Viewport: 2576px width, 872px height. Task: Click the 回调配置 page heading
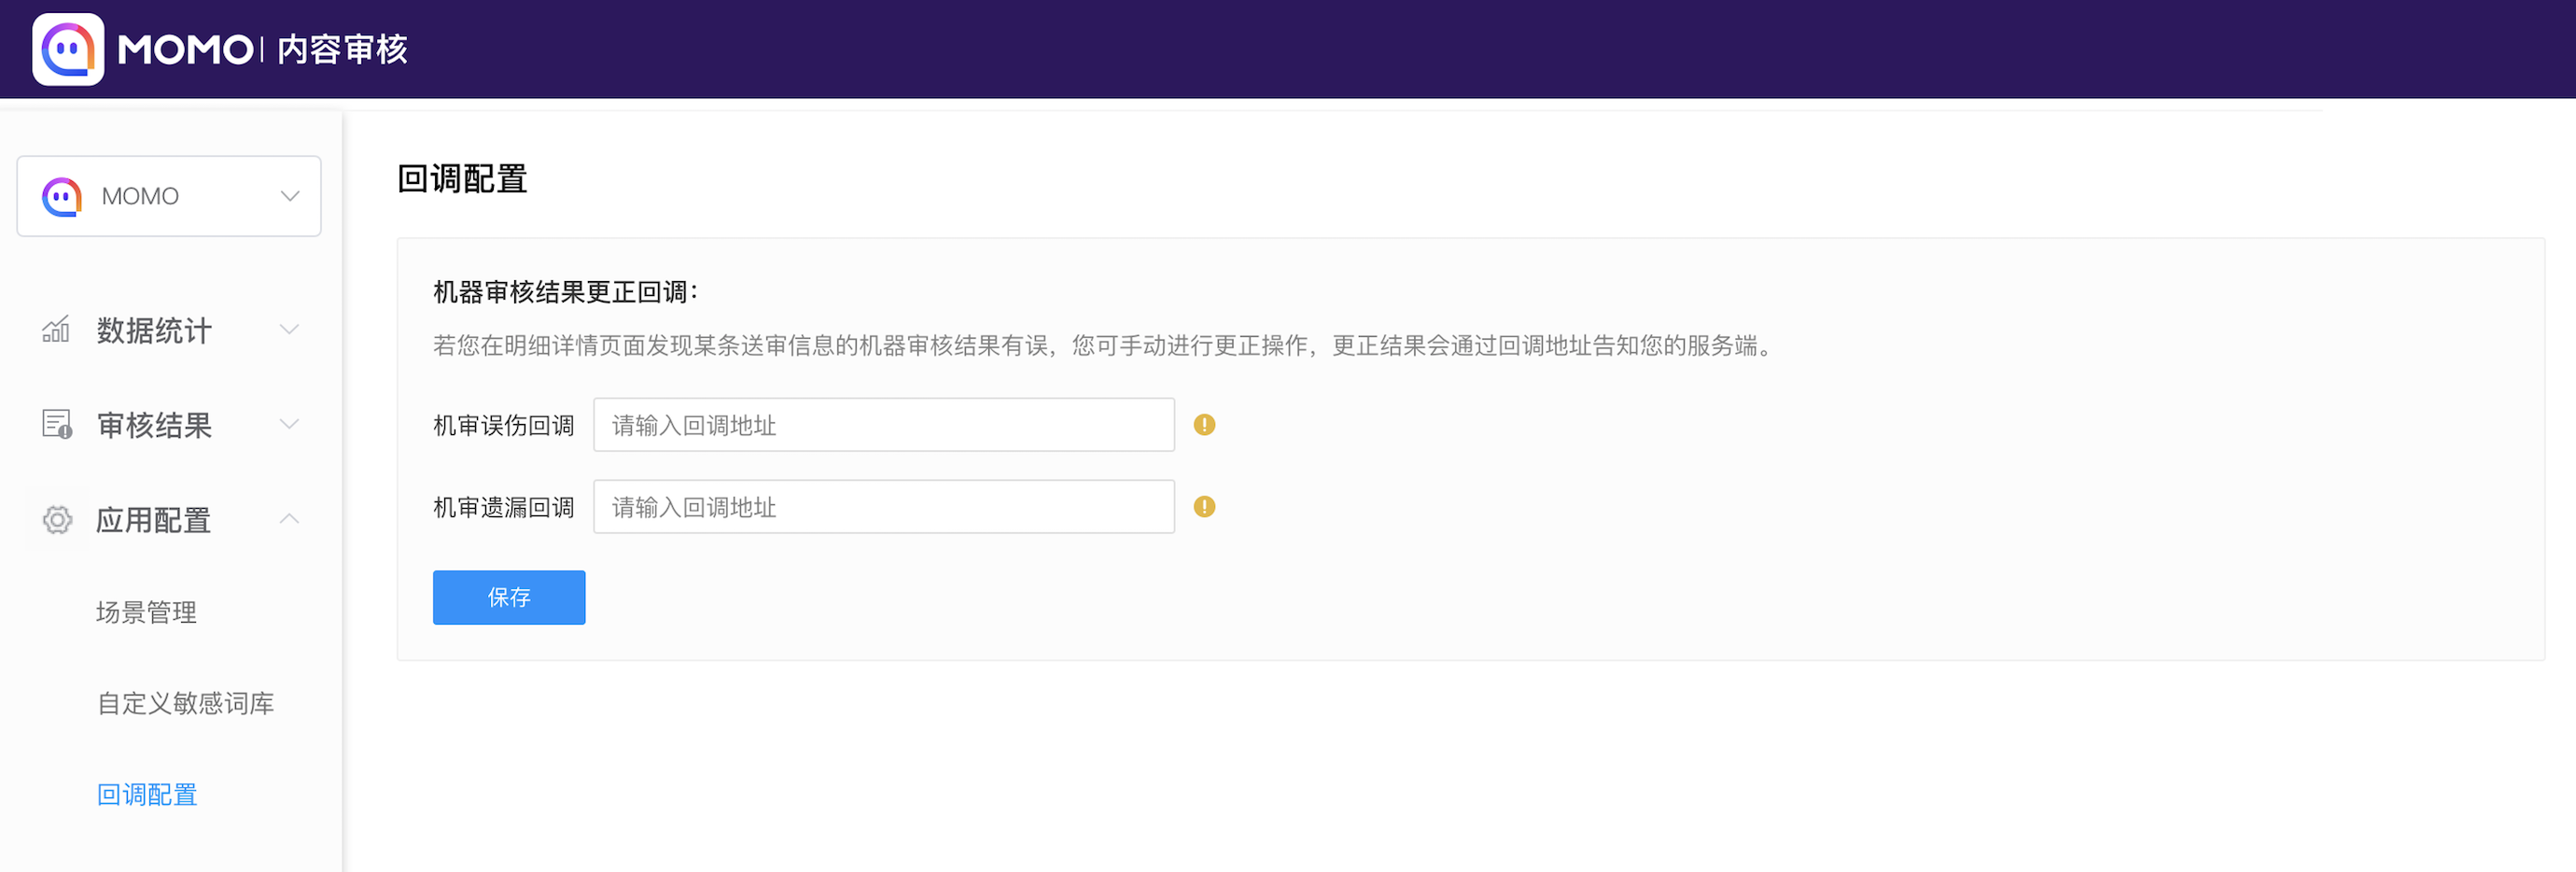(462, 178)
